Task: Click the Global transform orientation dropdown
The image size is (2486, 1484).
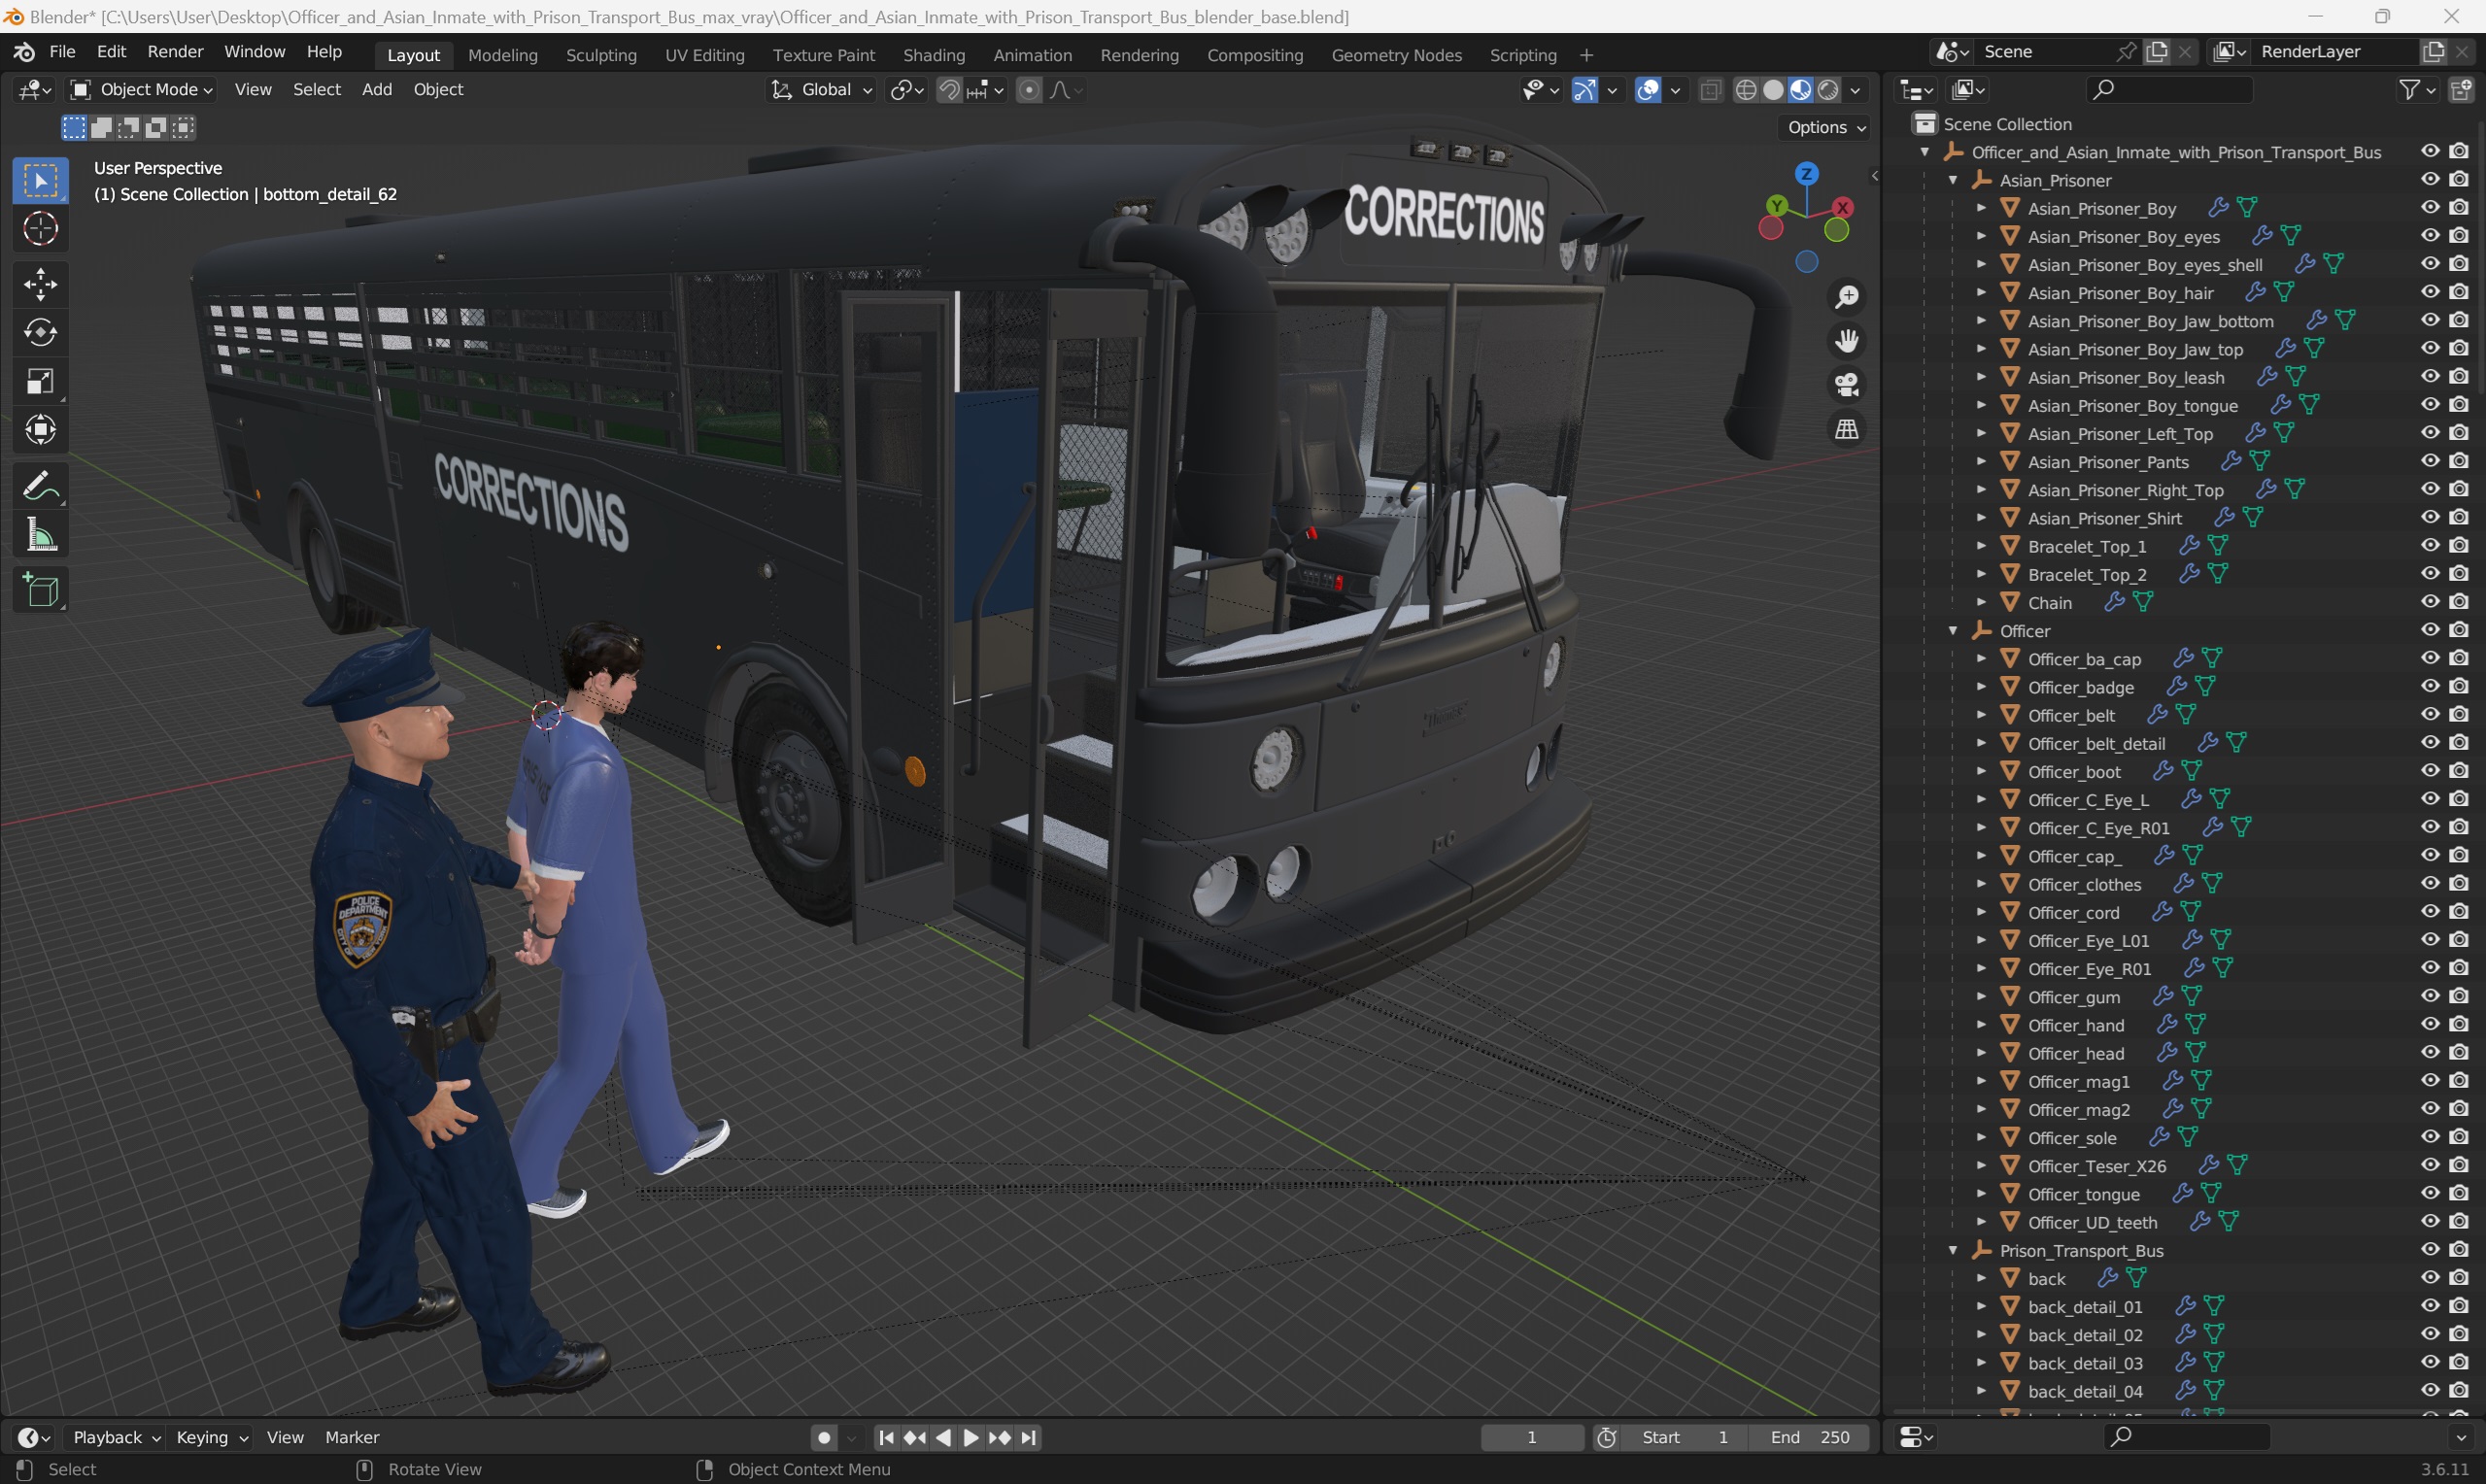Action: click(x=825, y=88)
